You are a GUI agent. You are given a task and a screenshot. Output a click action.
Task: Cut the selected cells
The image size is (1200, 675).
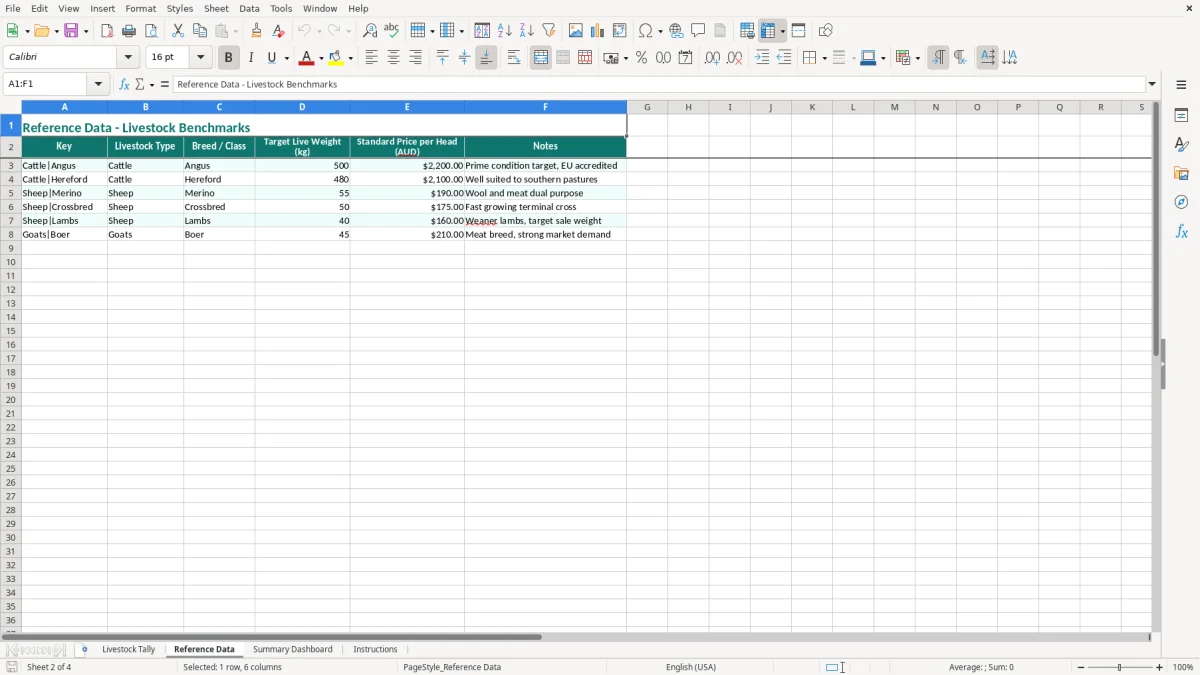pyautogui.click(x=178, y=31)
